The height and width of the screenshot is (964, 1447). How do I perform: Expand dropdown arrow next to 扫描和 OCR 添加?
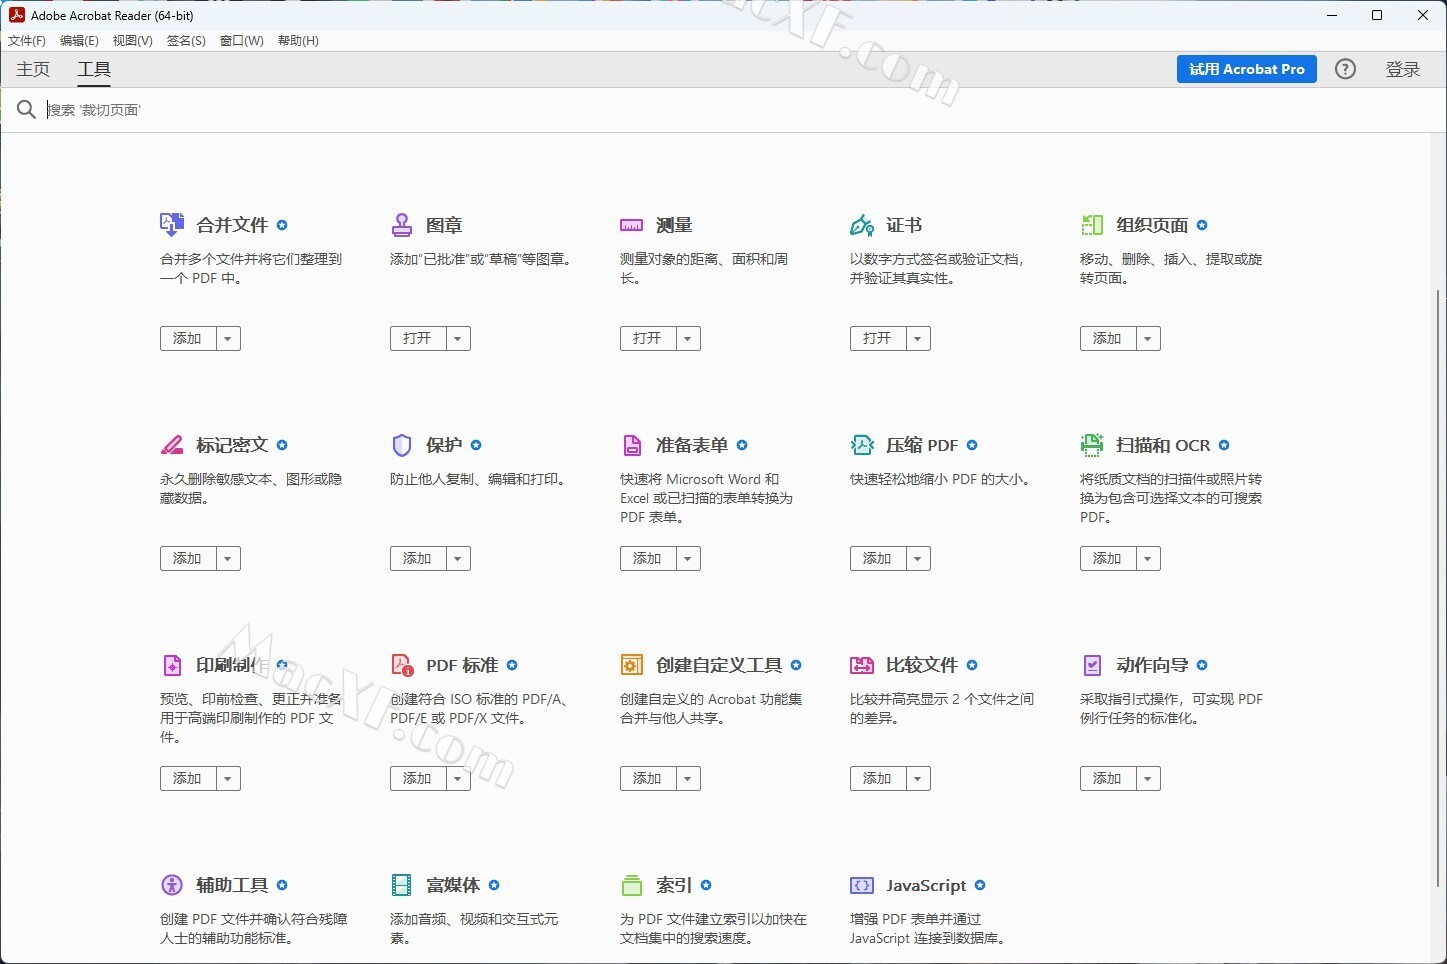tap(1148, 558)
